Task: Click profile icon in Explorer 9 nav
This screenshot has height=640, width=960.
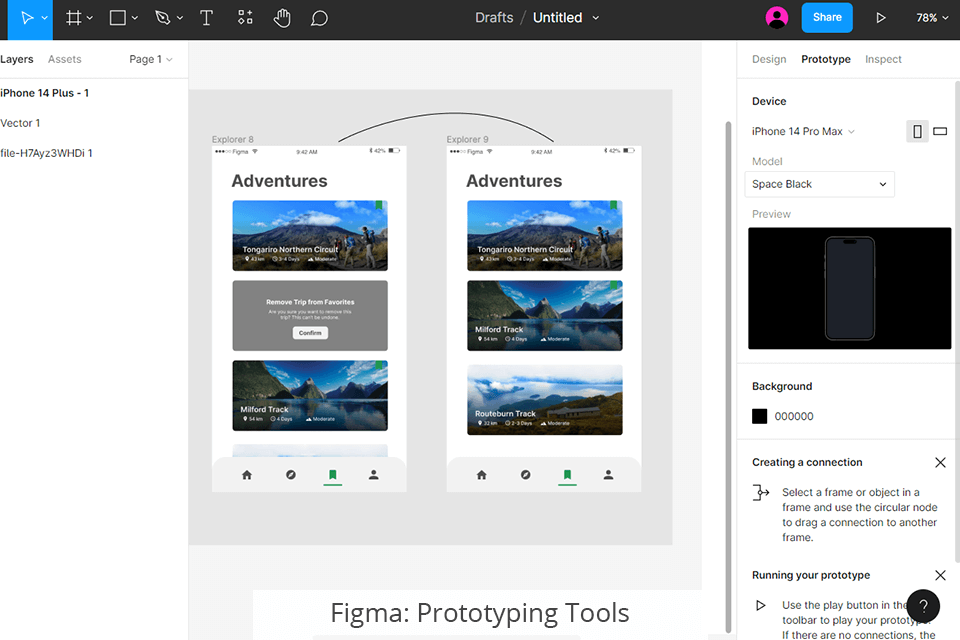Action: tap(608, 475)
